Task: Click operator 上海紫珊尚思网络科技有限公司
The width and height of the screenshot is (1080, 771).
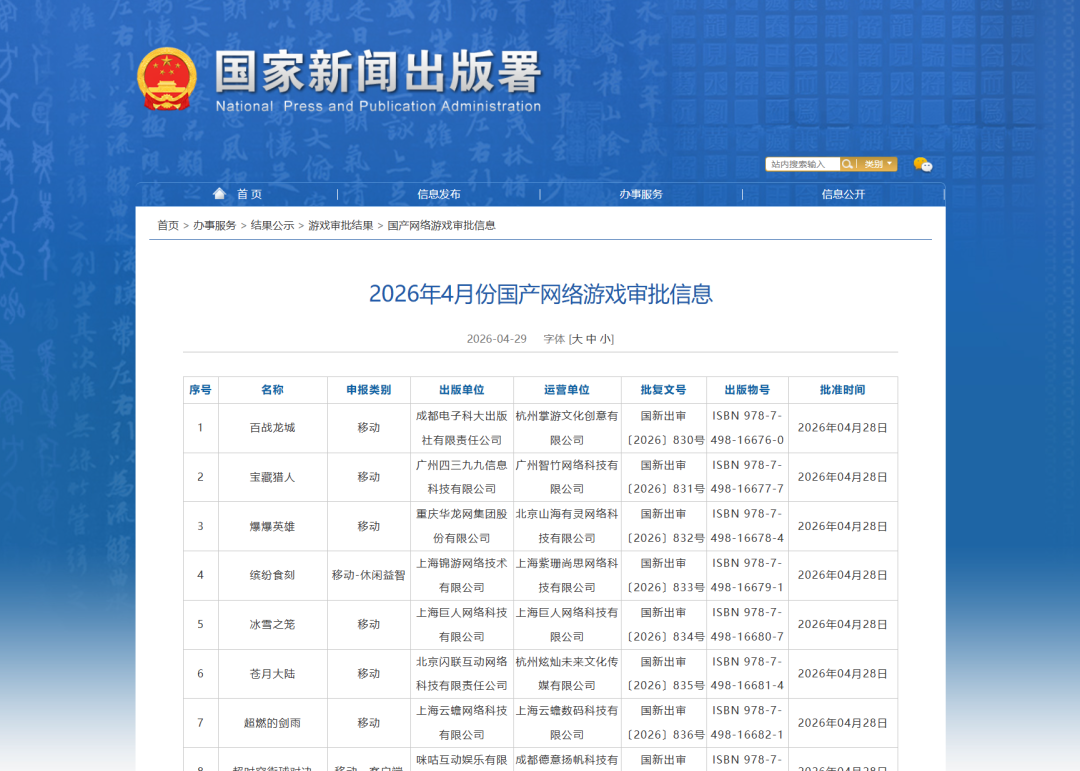Action: point(567,575)
